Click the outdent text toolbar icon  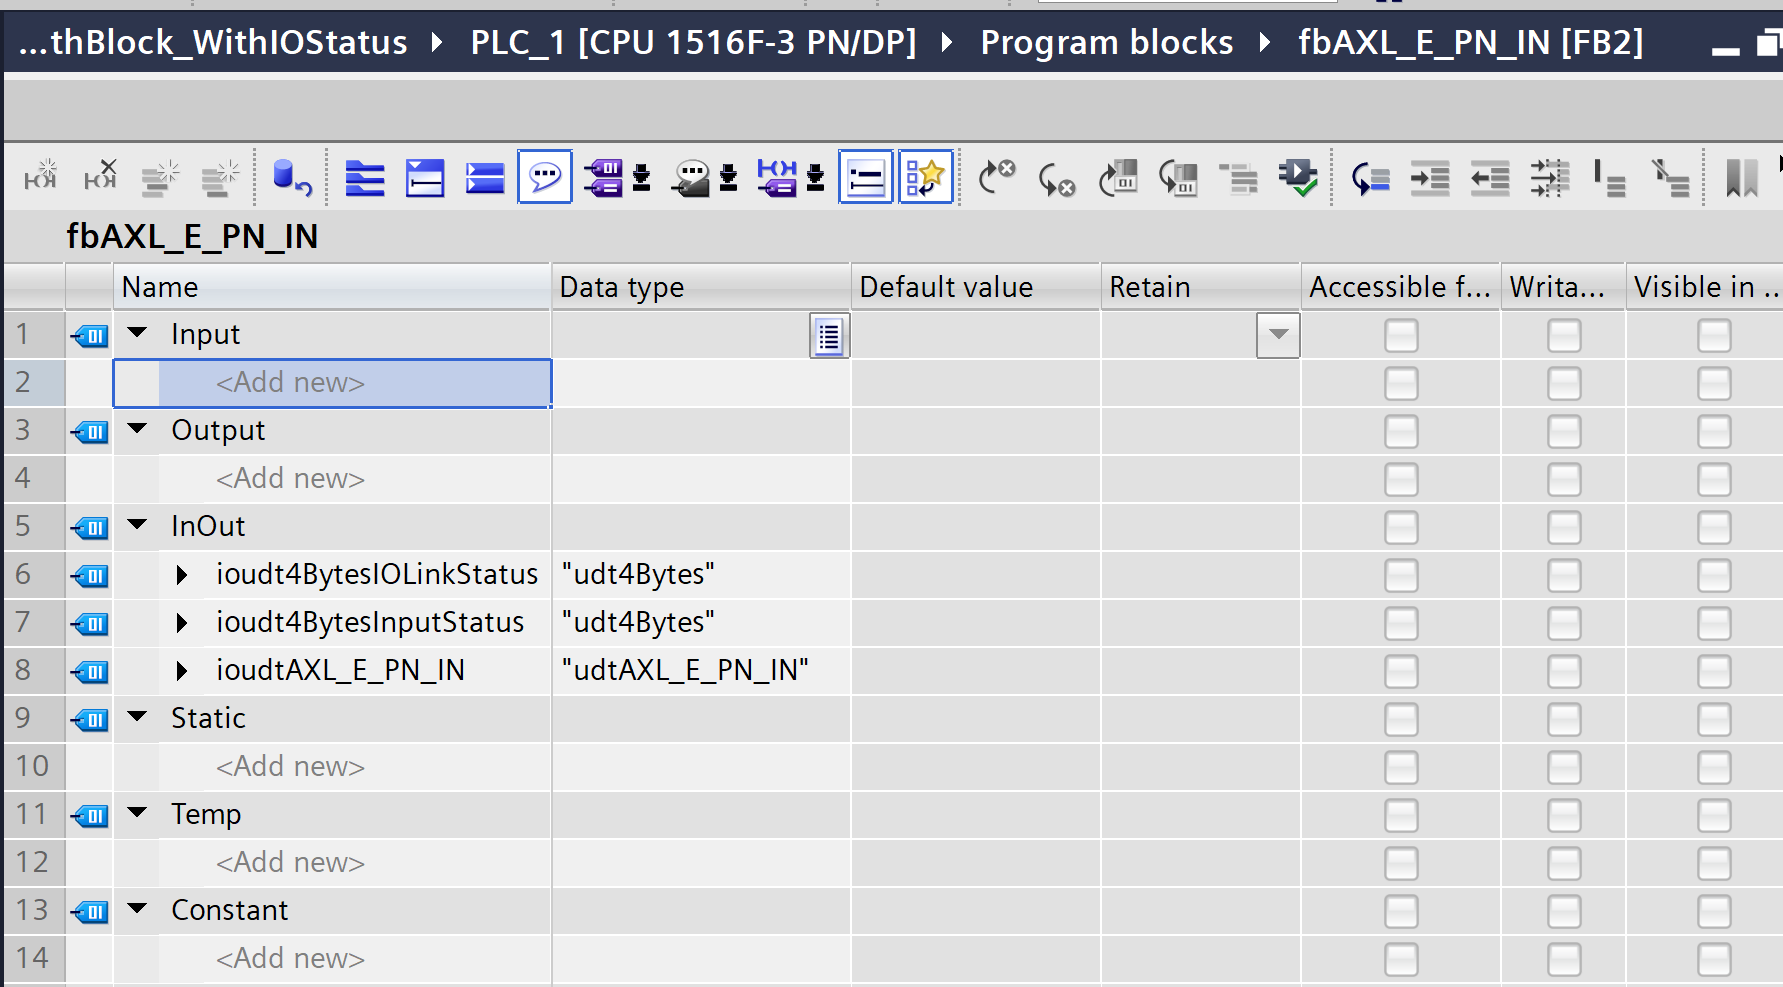point(1490,178)
